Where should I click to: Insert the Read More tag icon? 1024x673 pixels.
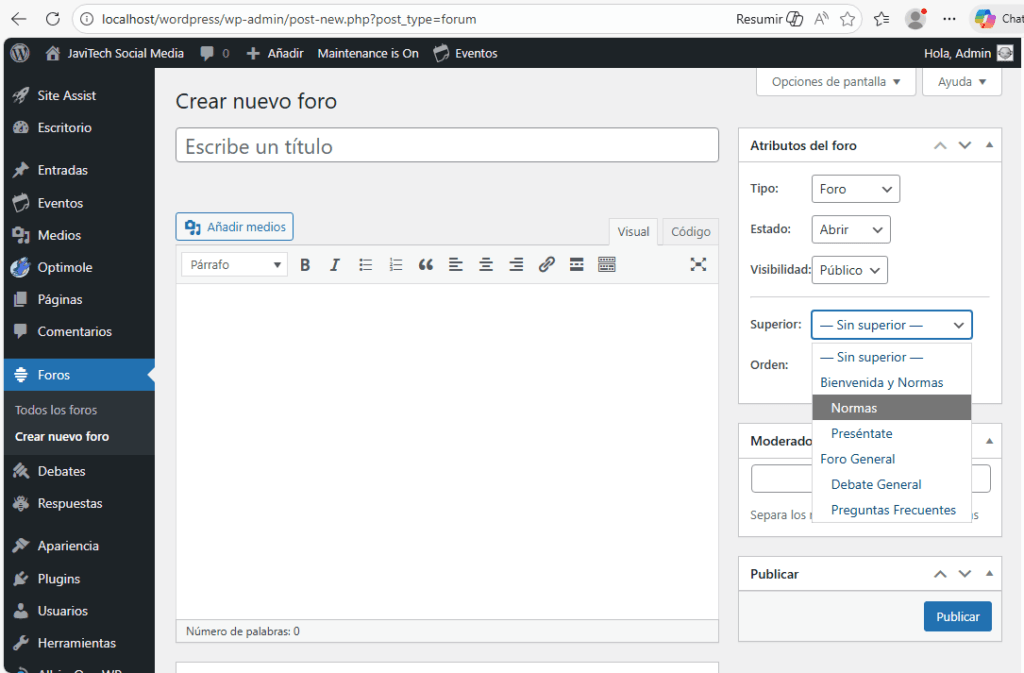pos(576,265)
